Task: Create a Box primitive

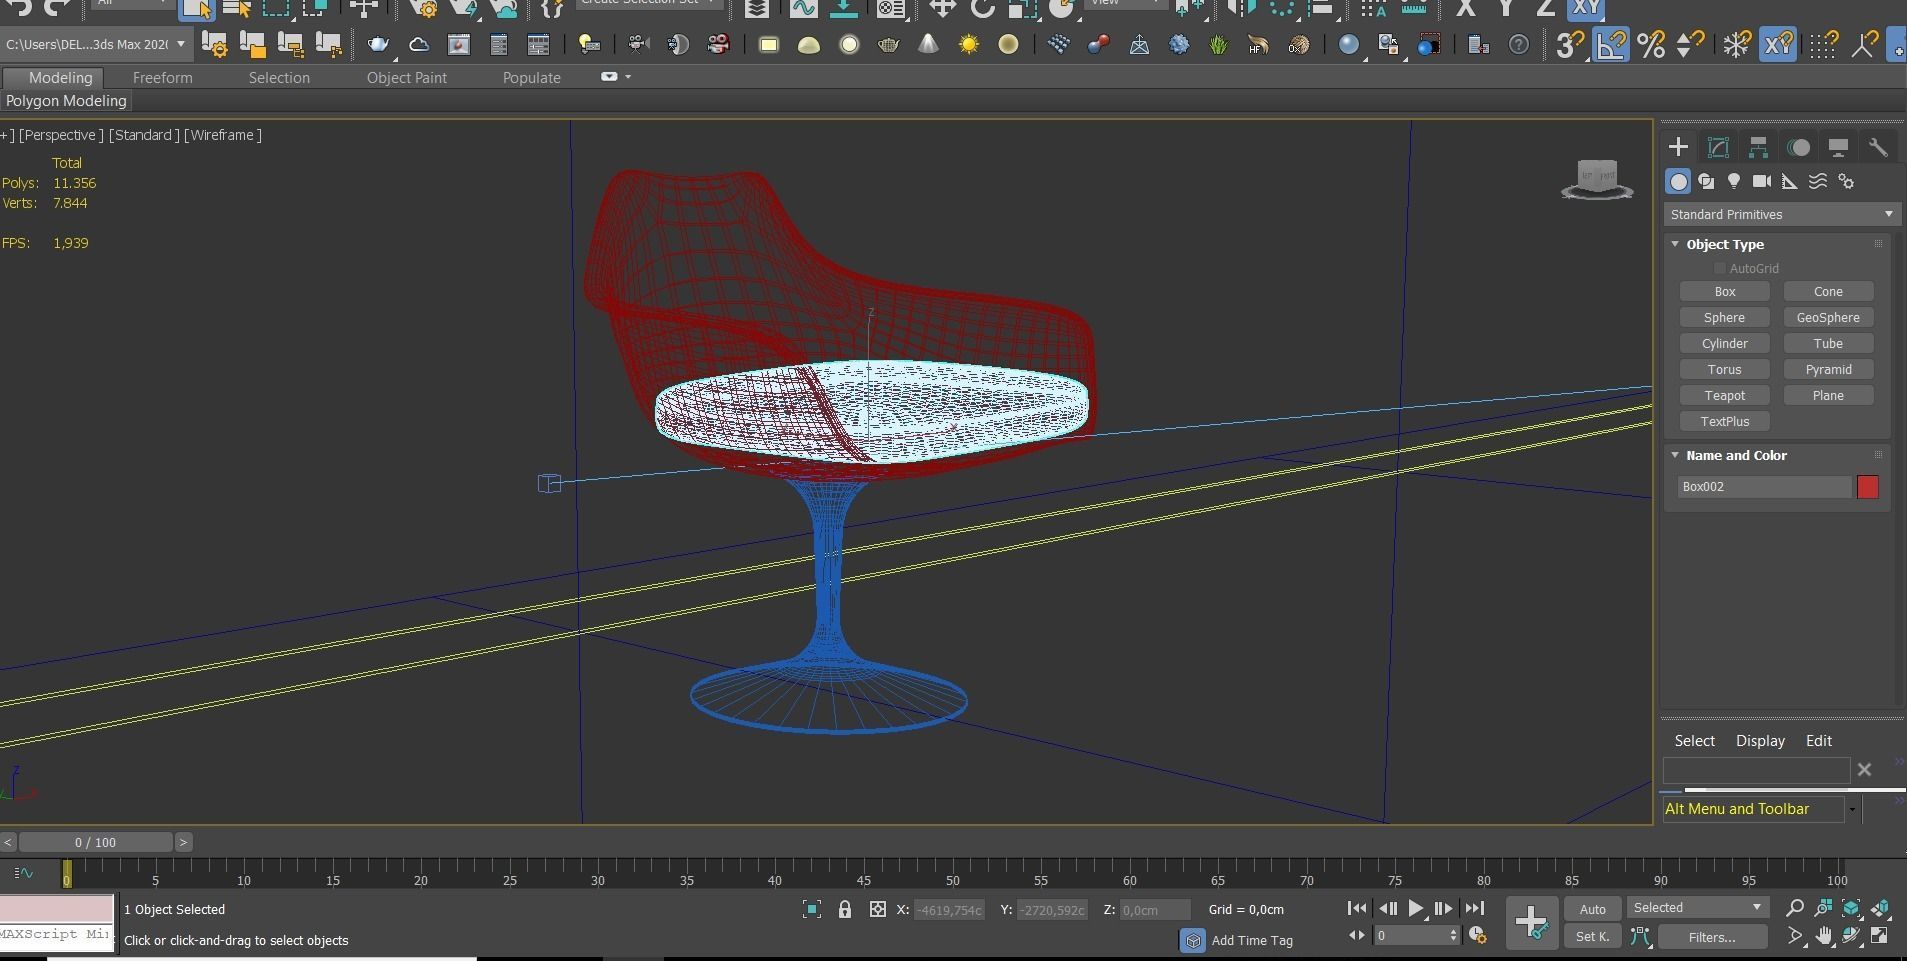Action: [x=1725, y=292]
